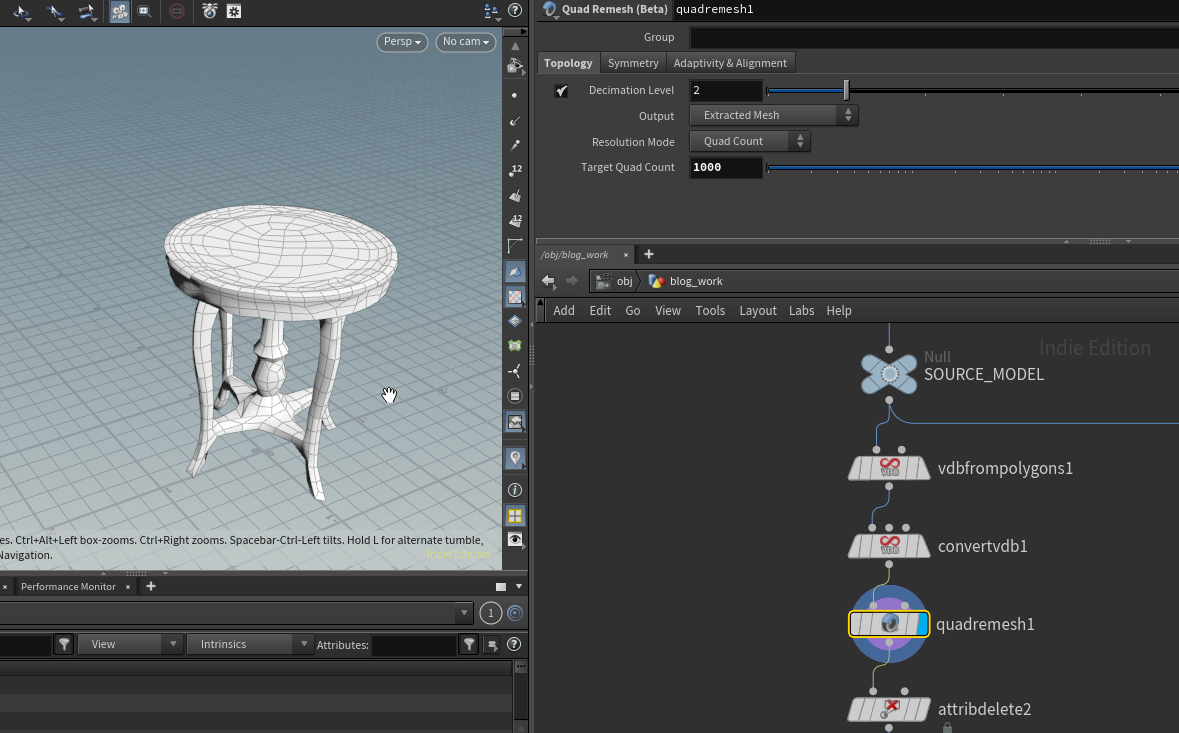Toggle the Decimation Level checkbox
Viewport: 1179px width, 733px height.
point(562,91)
